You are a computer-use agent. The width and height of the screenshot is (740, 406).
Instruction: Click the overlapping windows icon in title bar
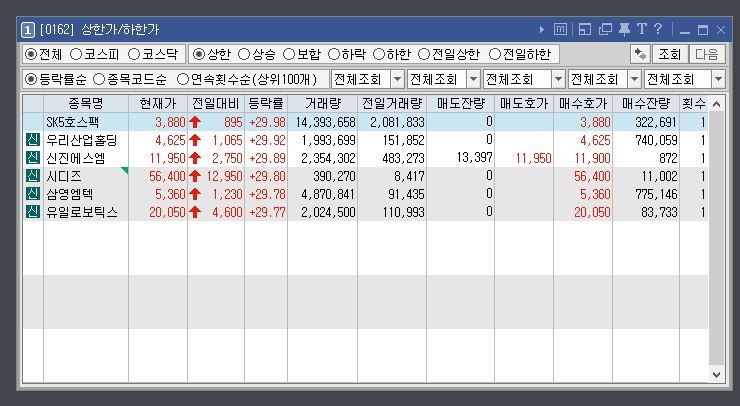(x=605, y=29)
